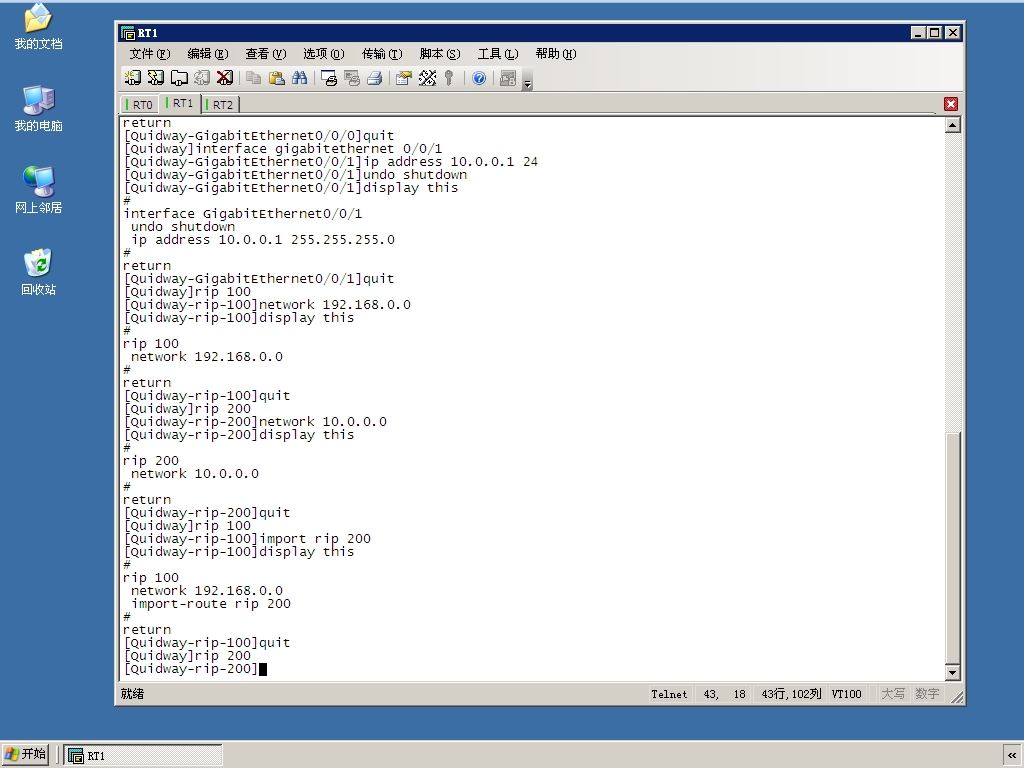Screen dimensions: 1024x768
Task: Expand the toolbar options arrow
Action: [x=528, y=81]
